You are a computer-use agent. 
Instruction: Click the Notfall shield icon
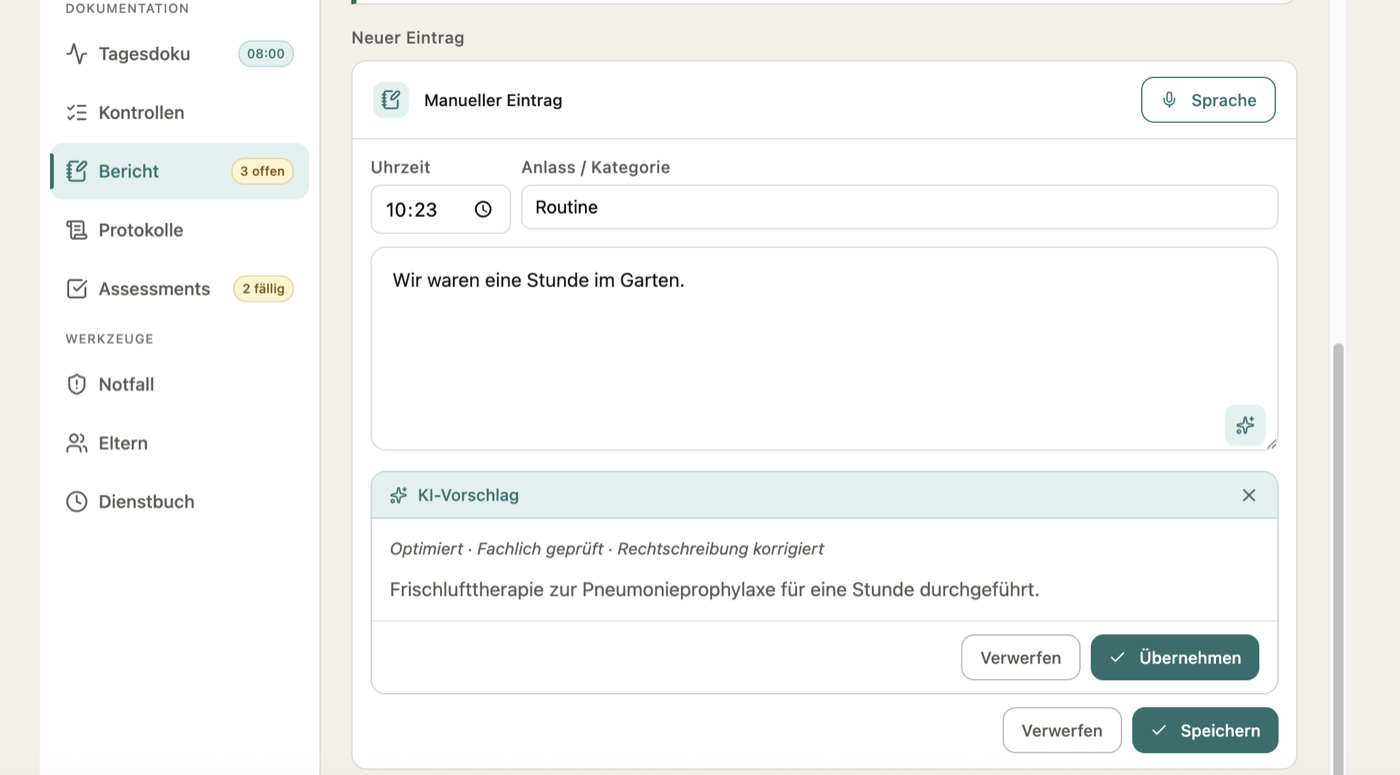tap(77, 384)
